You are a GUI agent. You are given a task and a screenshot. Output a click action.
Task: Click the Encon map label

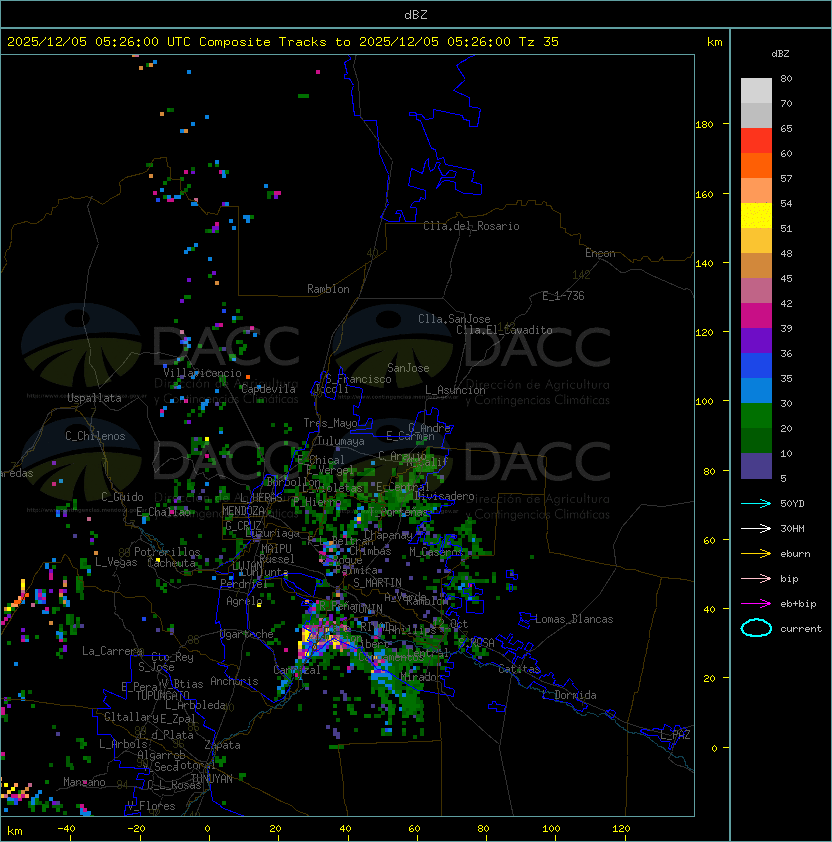point(600,253)
